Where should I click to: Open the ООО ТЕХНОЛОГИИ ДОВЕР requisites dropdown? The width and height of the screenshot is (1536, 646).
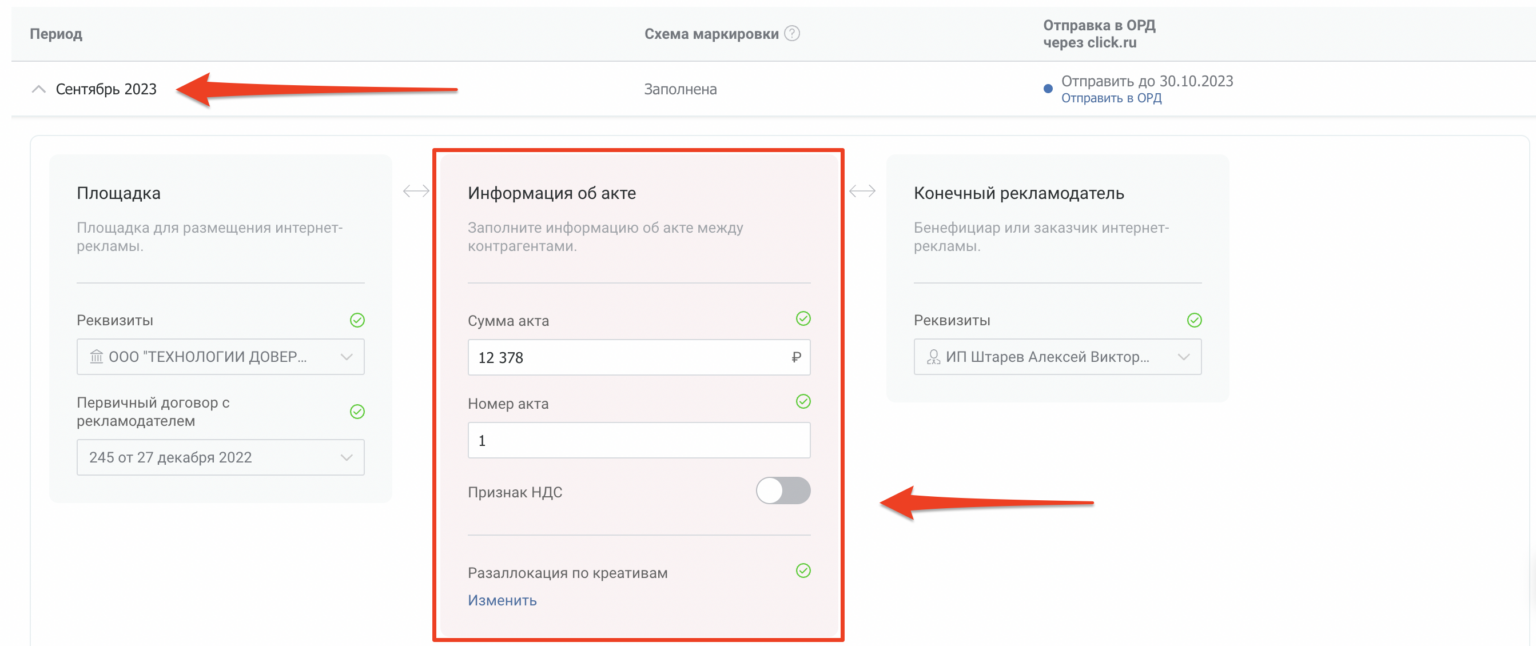tap(220, 356)
